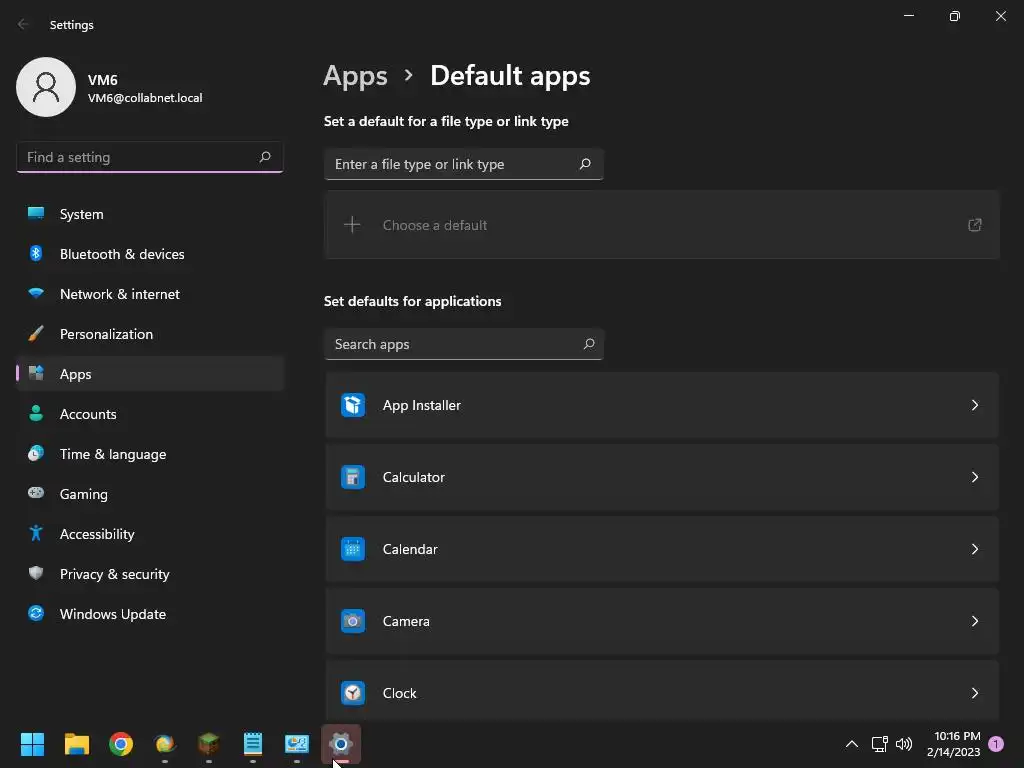This screenshot has height=768, width=1024.
Task: Click the Calendar app icon
Action: [353, 549]
